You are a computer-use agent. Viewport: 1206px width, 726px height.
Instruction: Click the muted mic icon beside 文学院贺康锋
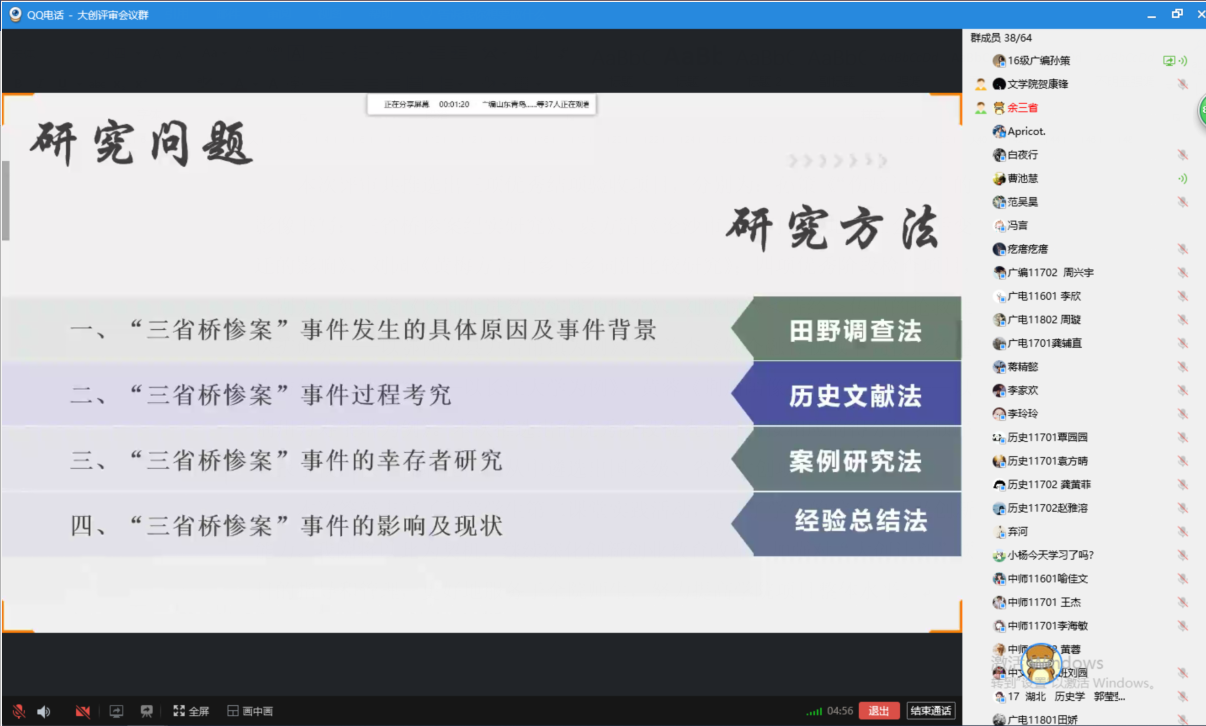click(1182, 85)
